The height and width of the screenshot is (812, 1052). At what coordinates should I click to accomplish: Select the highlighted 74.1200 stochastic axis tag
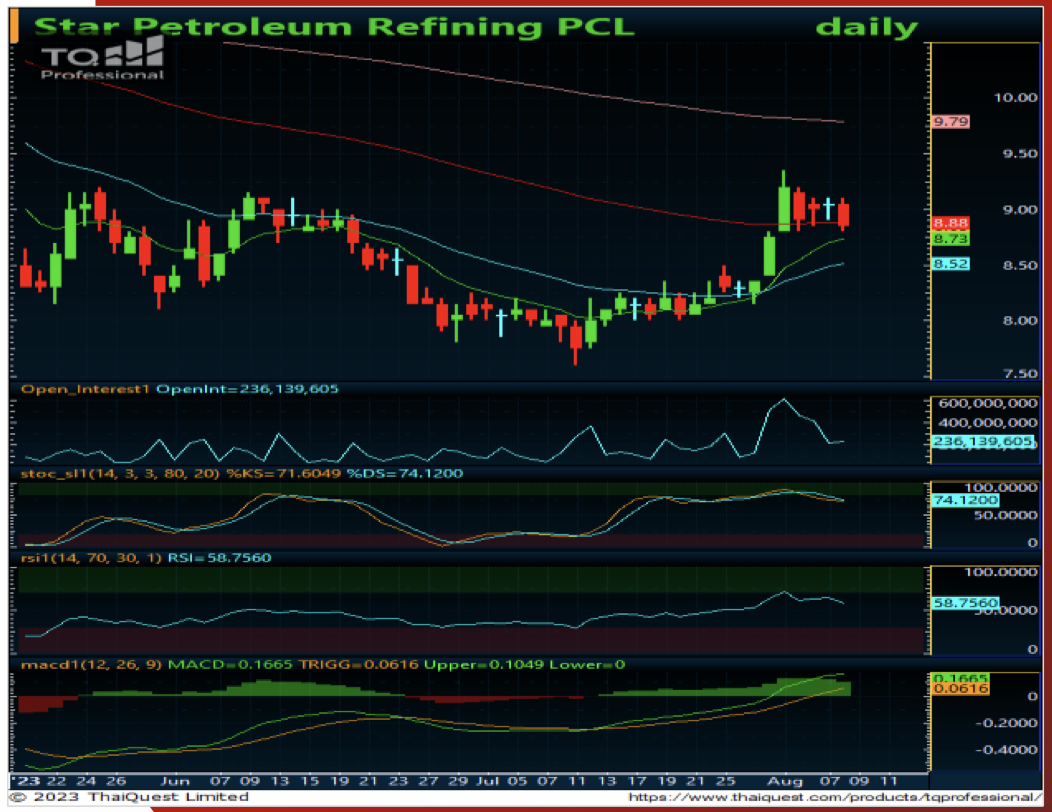965,500
